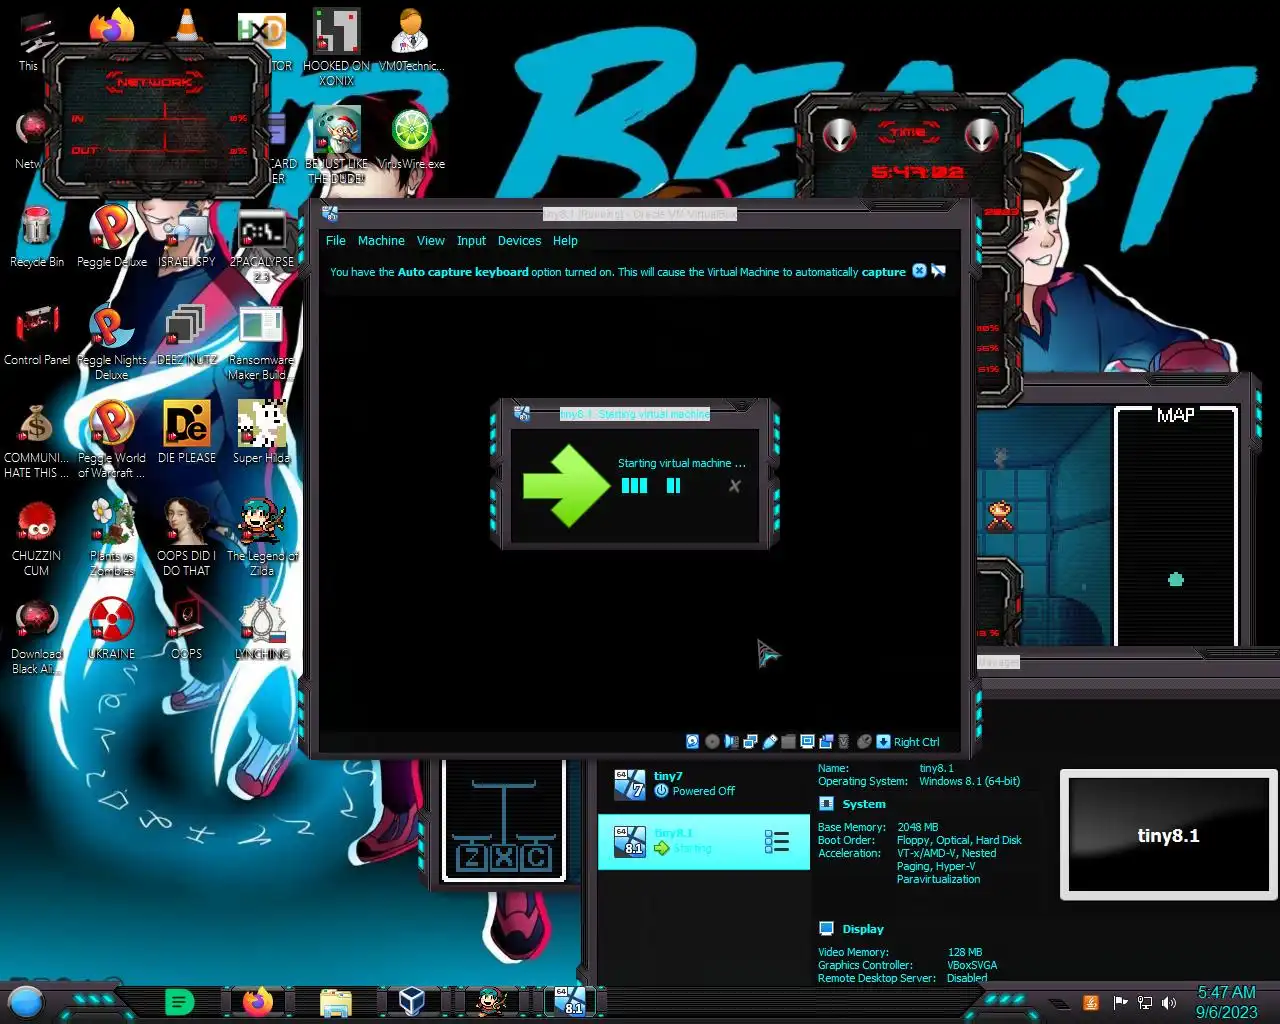Click the audio indicator in VM status bar
The width and height of the screenshot is (1280, 1024).
click(731, 741)
